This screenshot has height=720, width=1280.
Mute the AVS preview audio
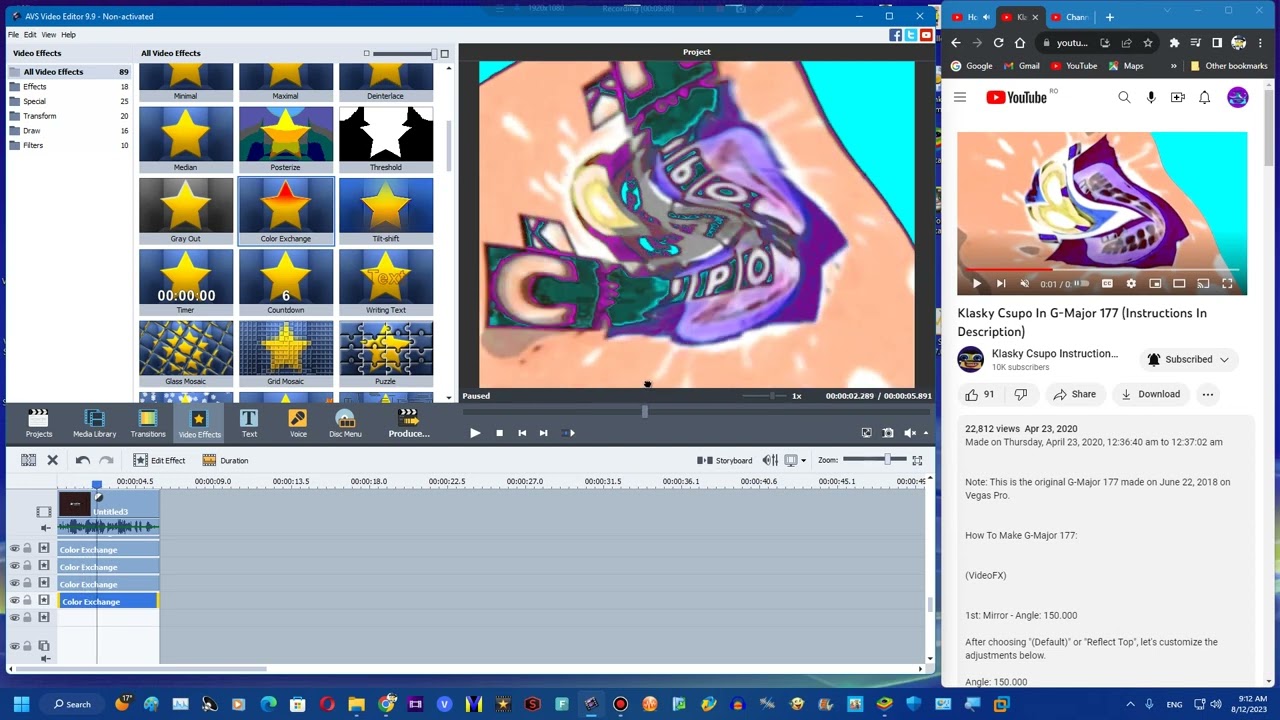click(910, 433)
